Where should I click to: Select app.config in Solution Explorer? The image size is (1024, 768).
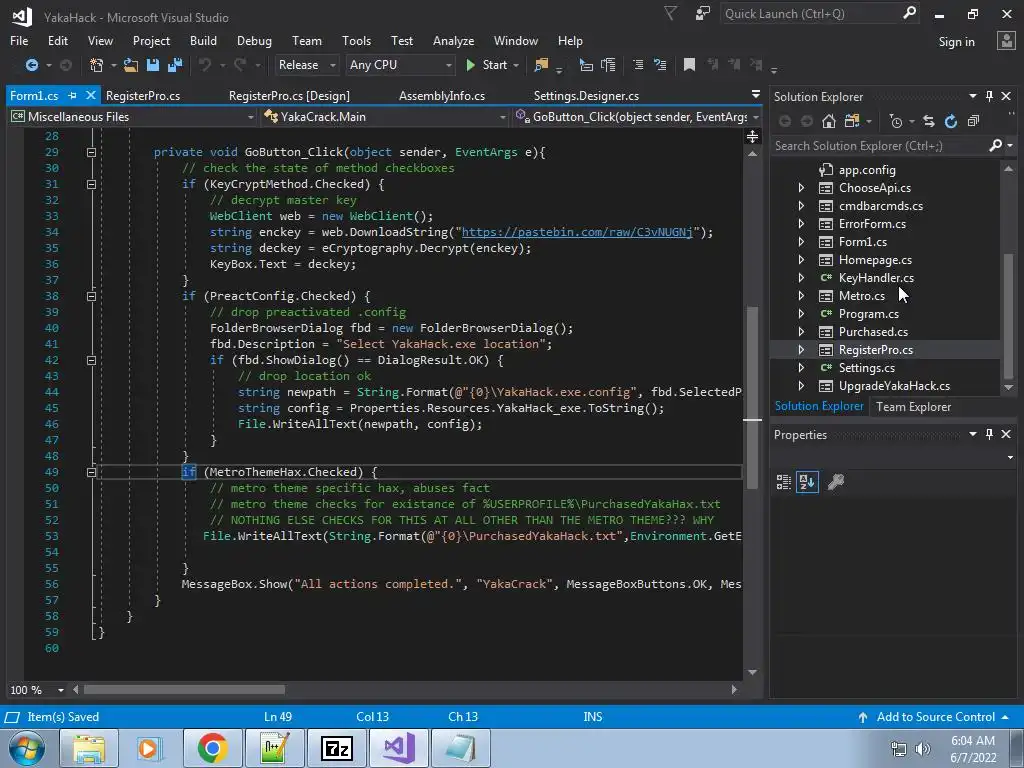tap(867, 170)
